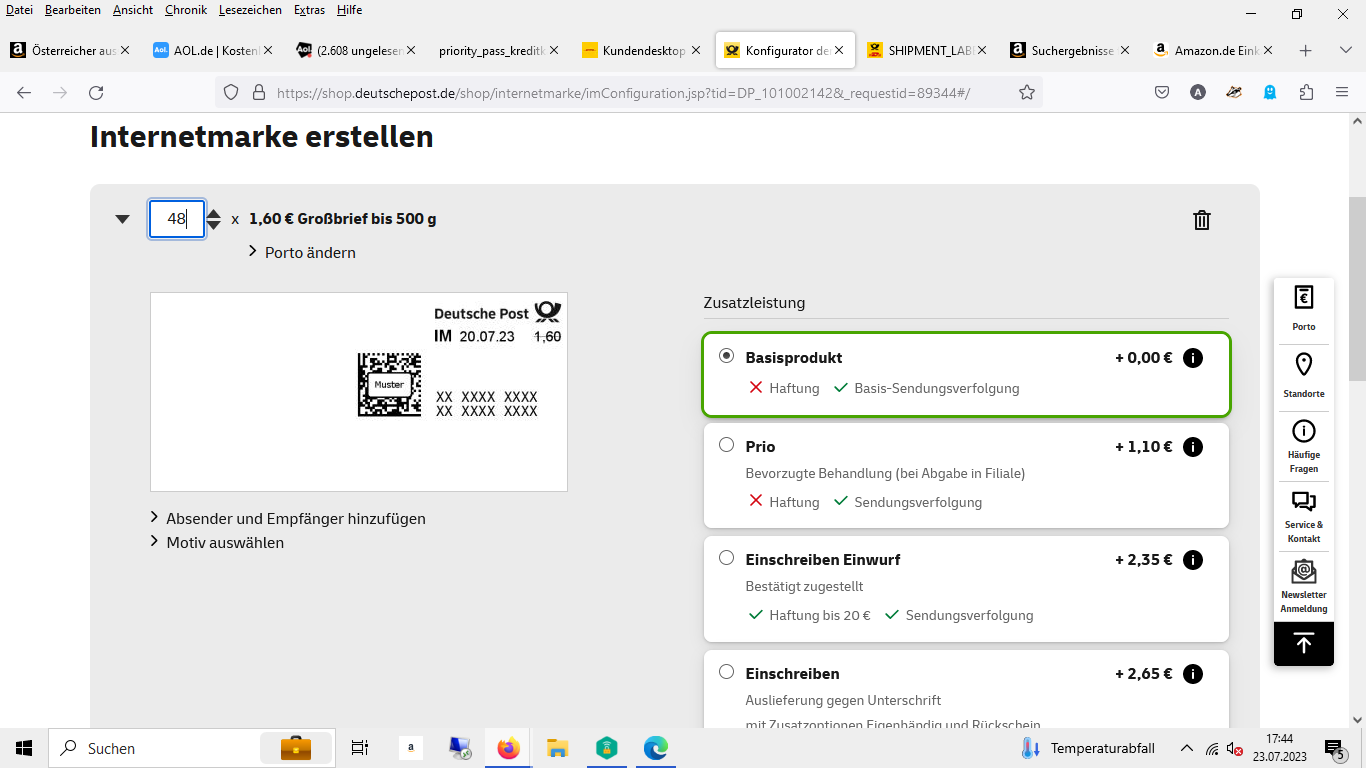Open Microsoft Edge from taskbar

(655, 748)
